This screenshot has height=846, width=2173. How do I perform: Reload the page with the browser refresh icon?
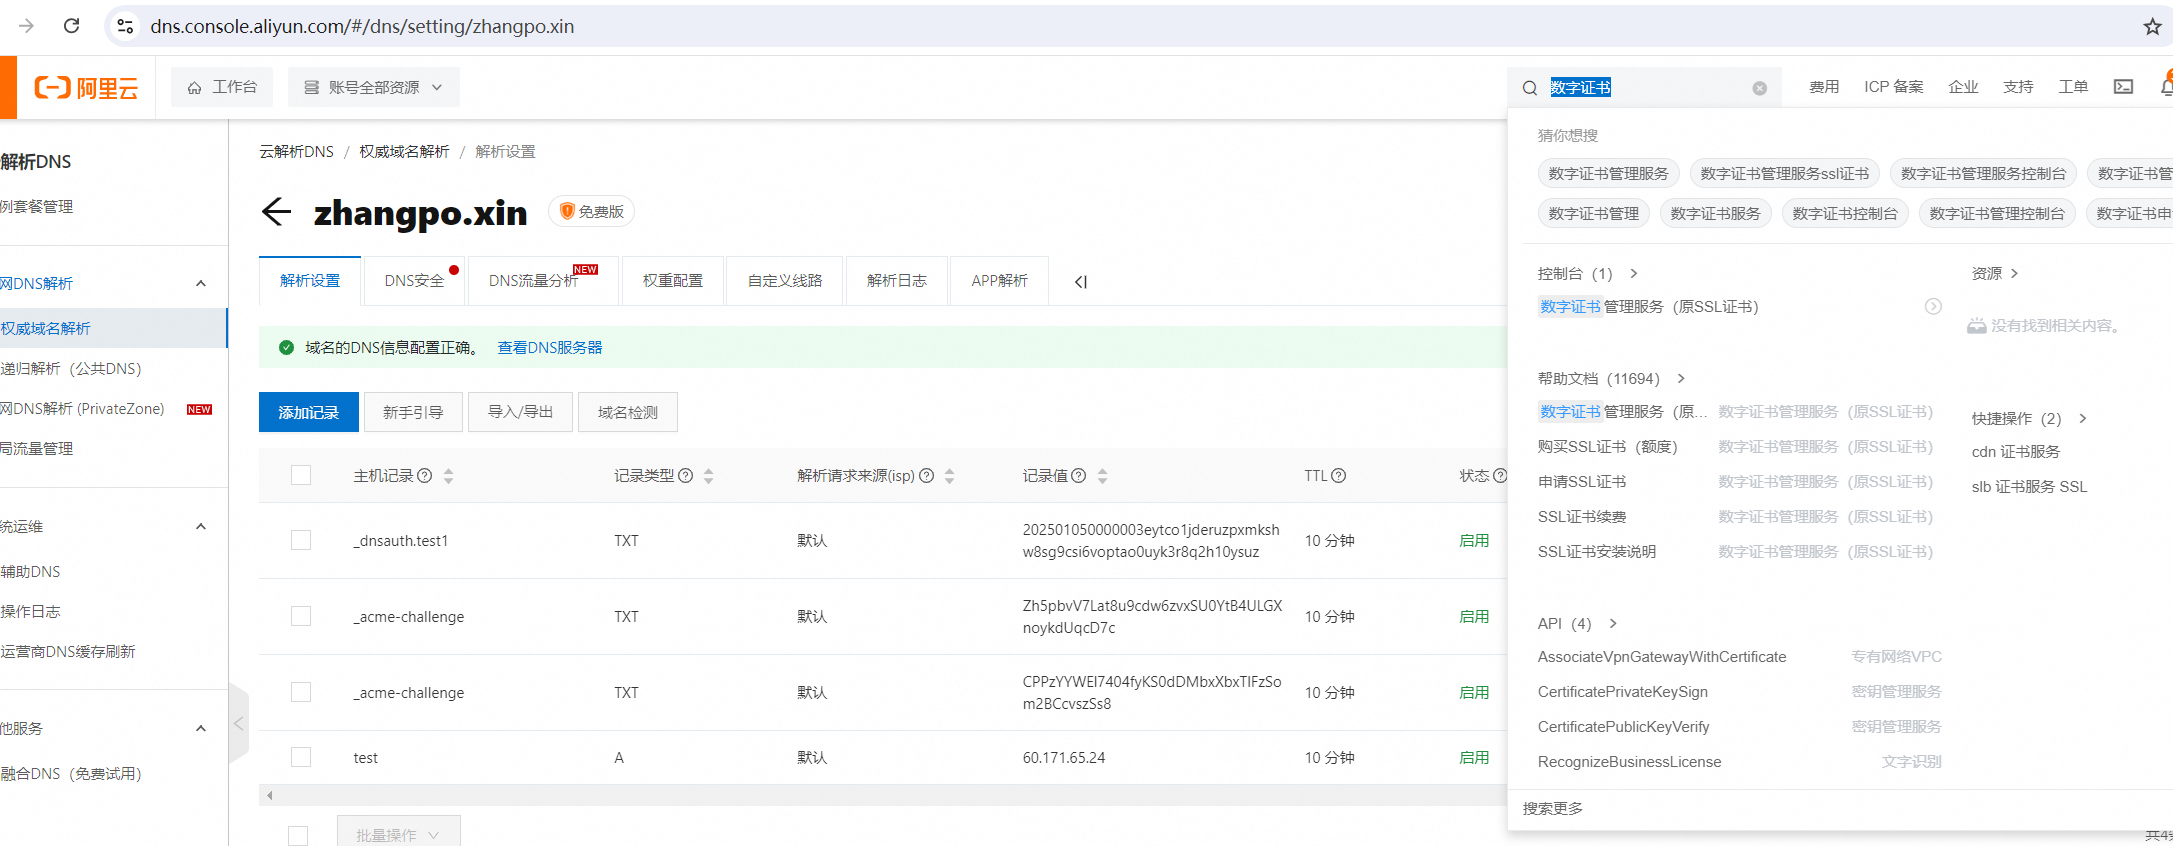pos(71,26)
